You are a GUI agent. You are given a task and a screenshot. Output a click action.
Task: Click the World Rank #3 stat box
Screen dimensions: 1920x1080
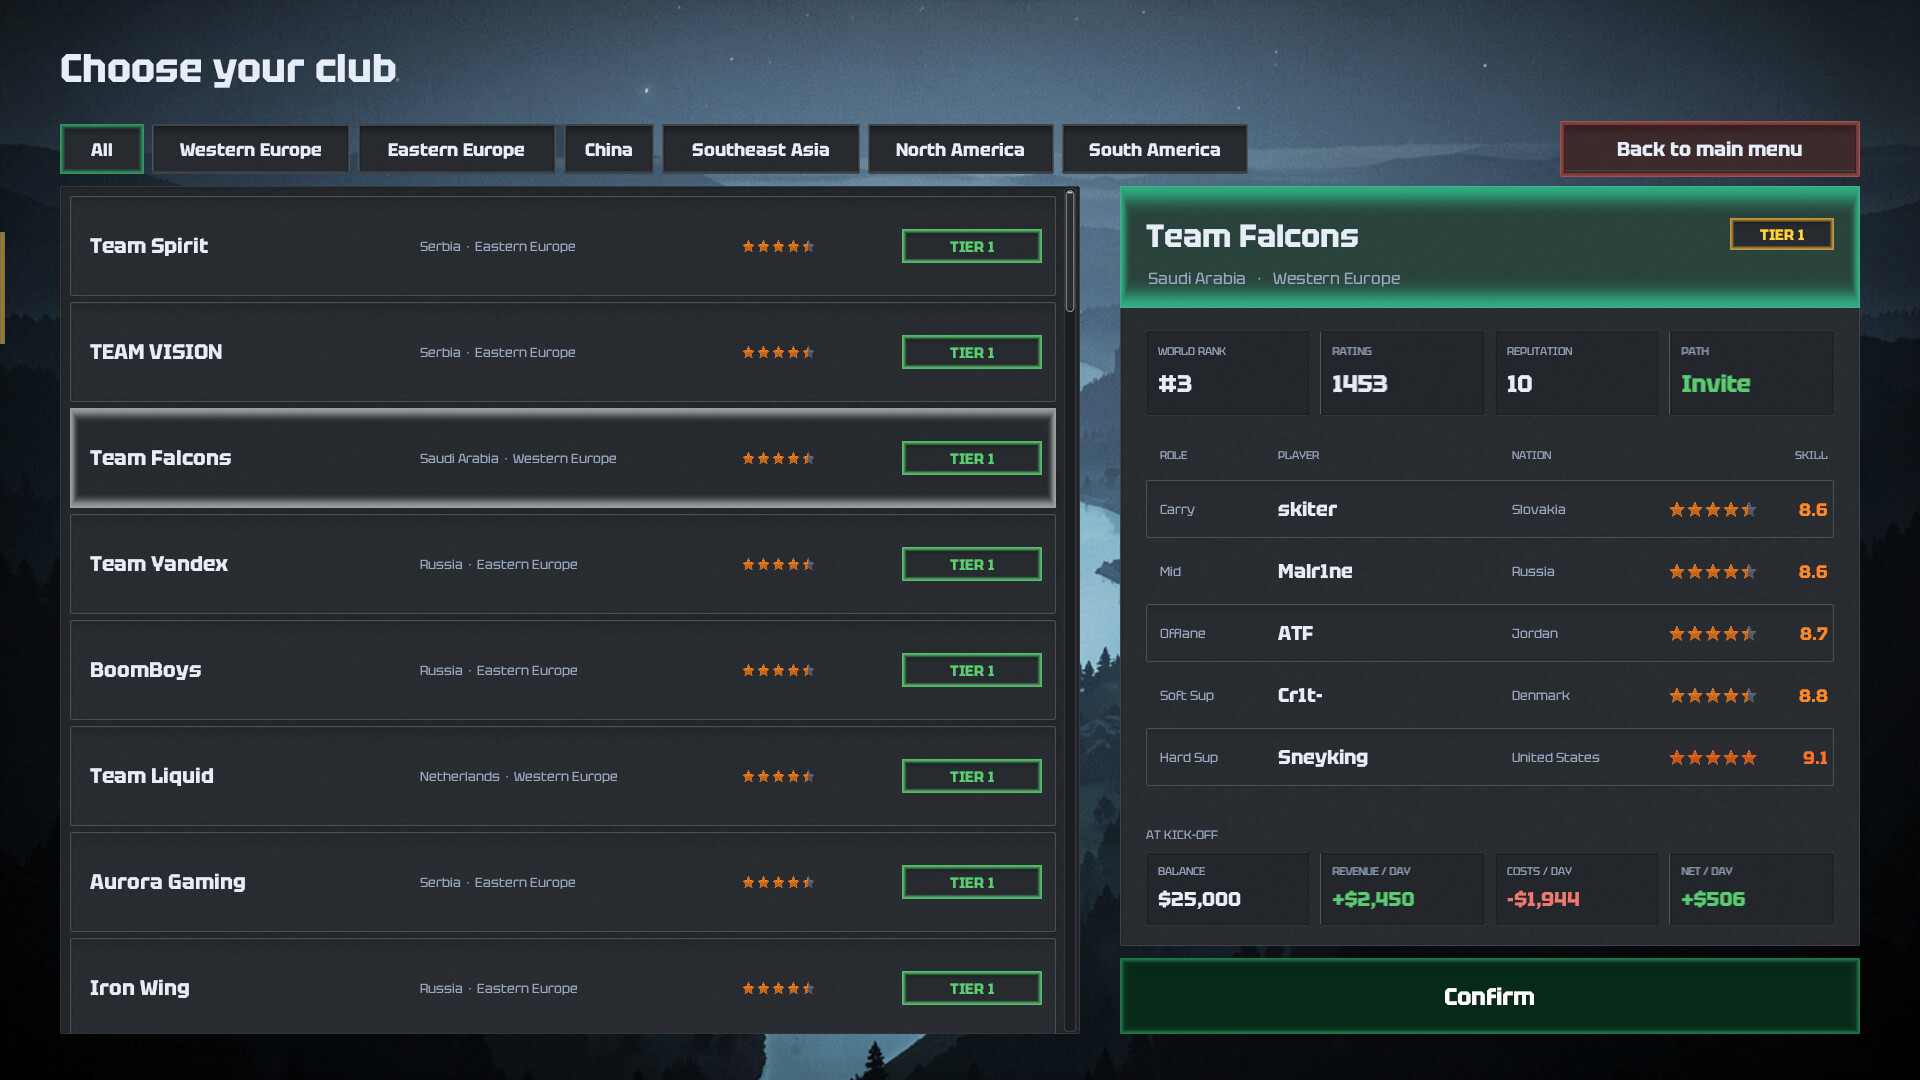tap(1227, 373)
